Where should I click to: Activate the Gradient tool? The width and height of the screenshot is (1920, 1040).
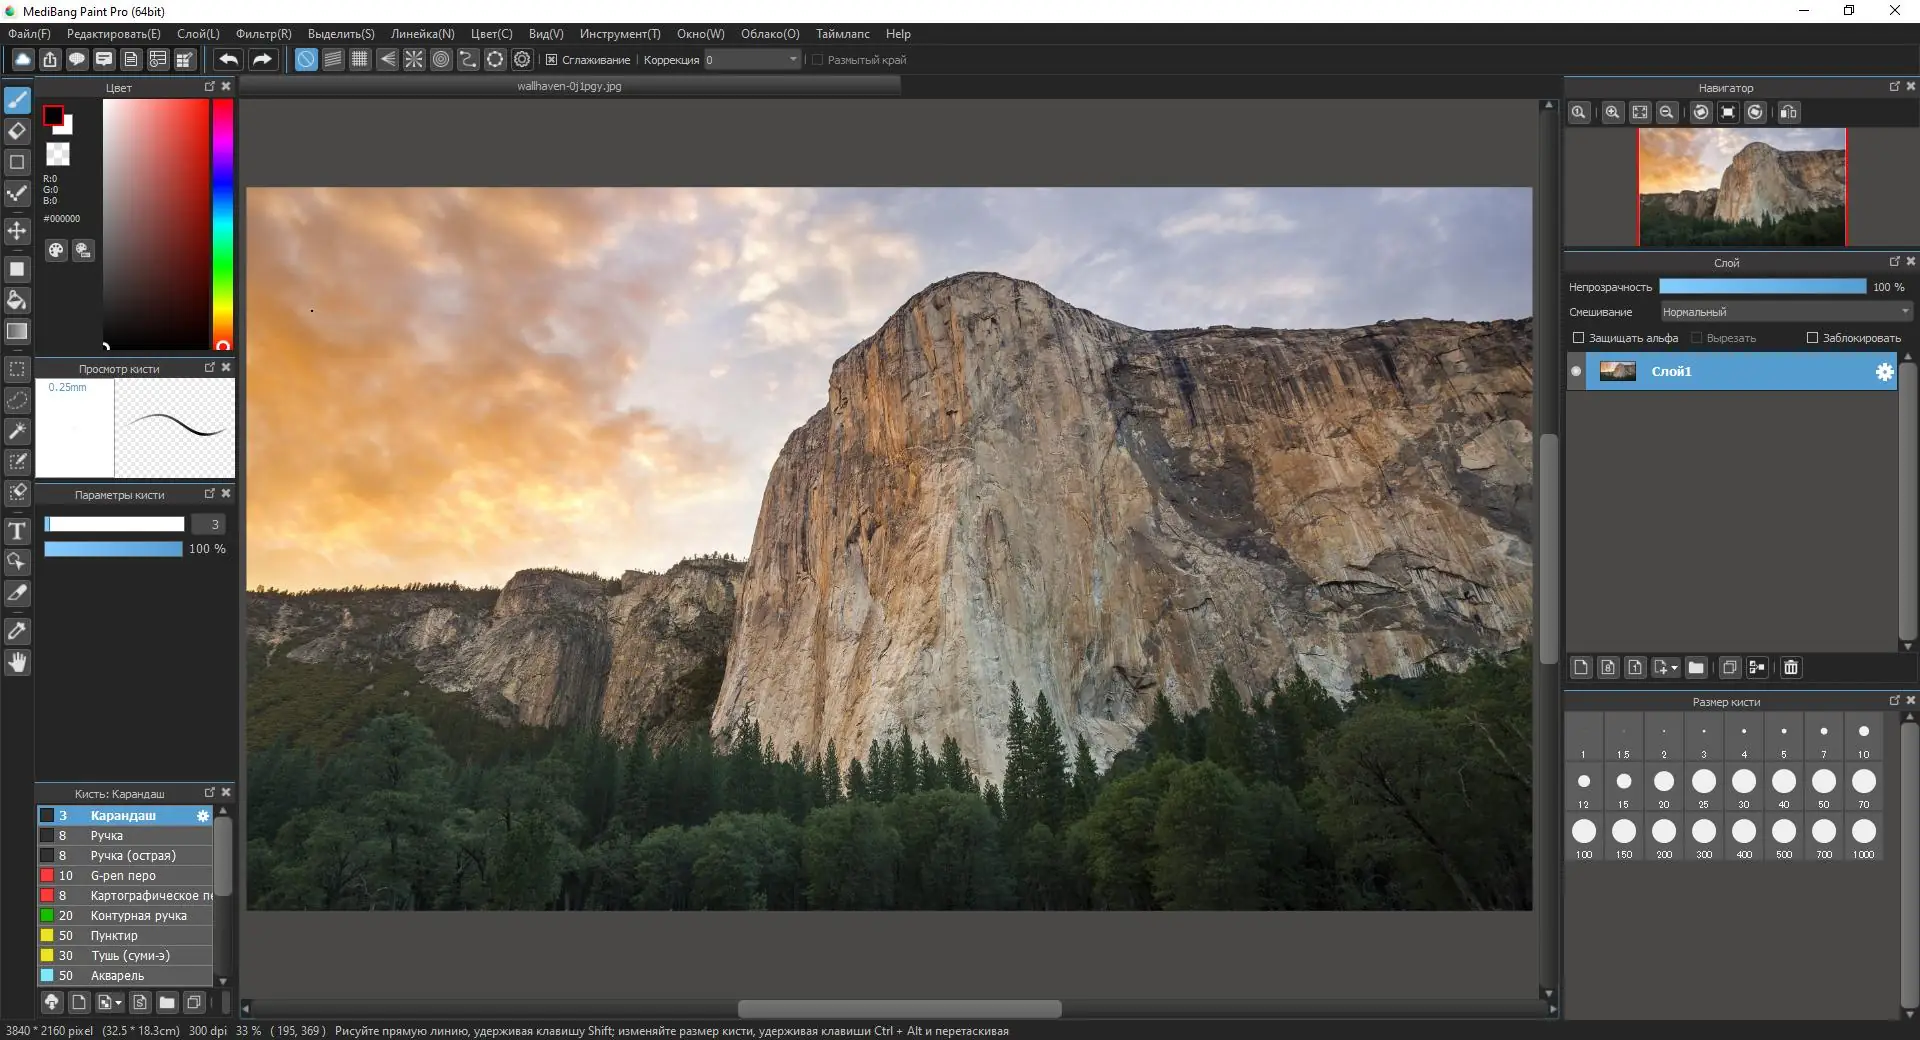click(17, 331)
